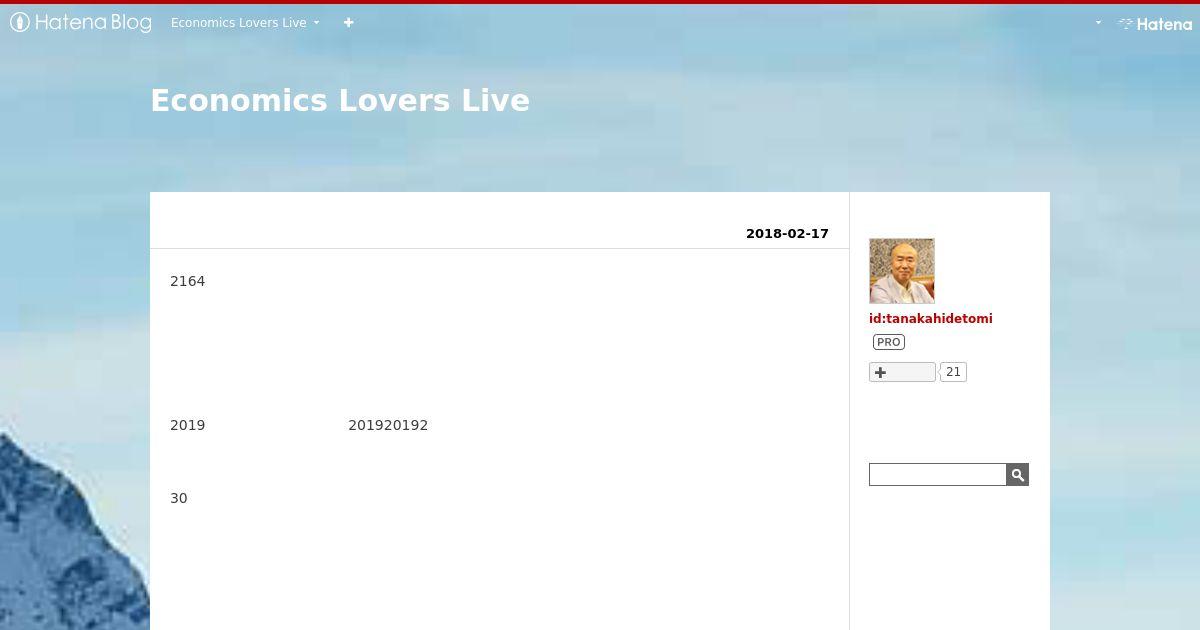Screen dimensions: 1200x630
Task: Expand the Economics Lovers Live blog menu
Action: (x=245, y=22)
